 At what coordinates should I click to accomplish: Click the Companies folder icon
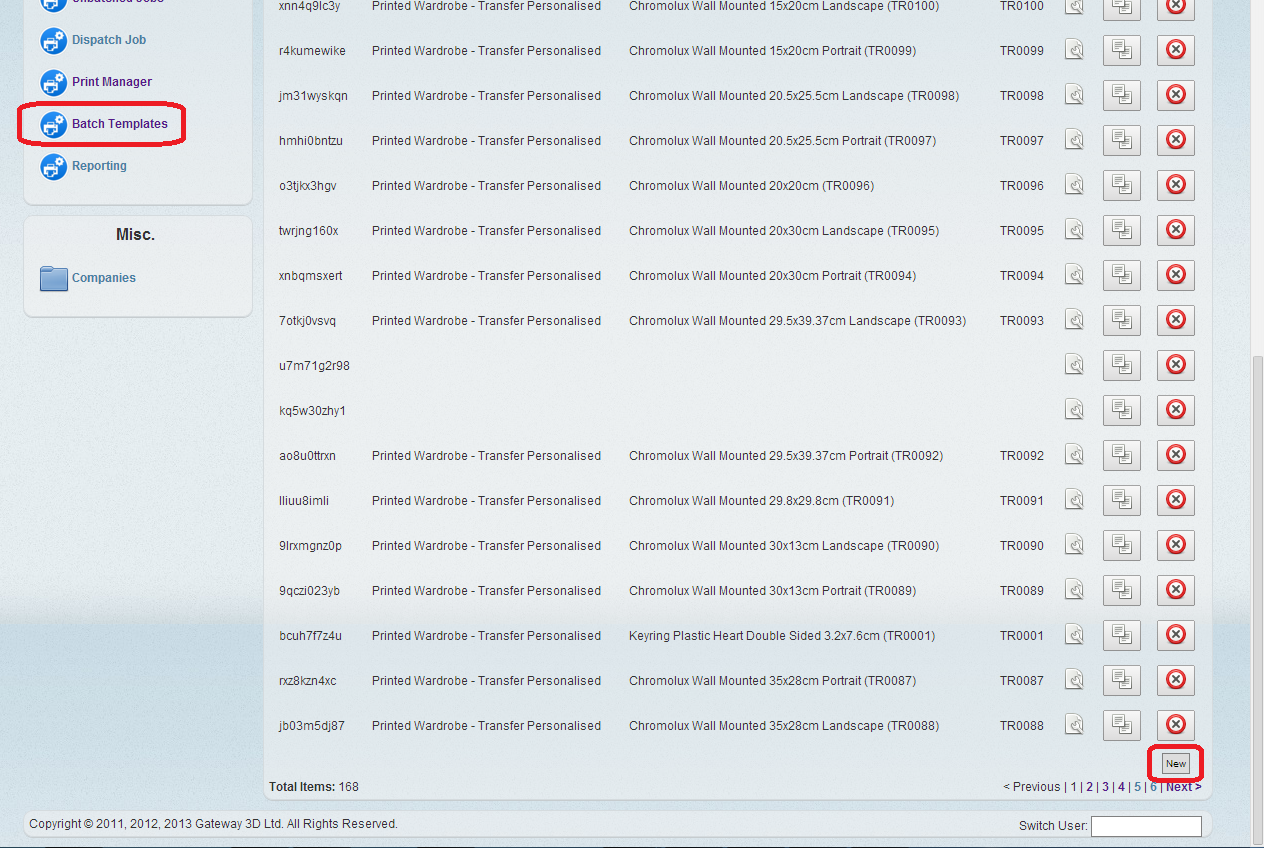[x=54, y=278]
